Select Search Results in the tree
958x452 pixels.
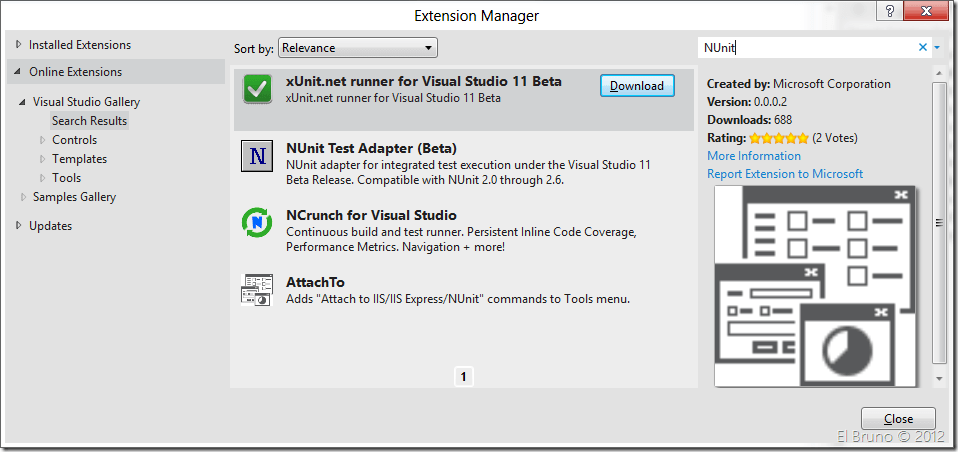pos(90,121)
